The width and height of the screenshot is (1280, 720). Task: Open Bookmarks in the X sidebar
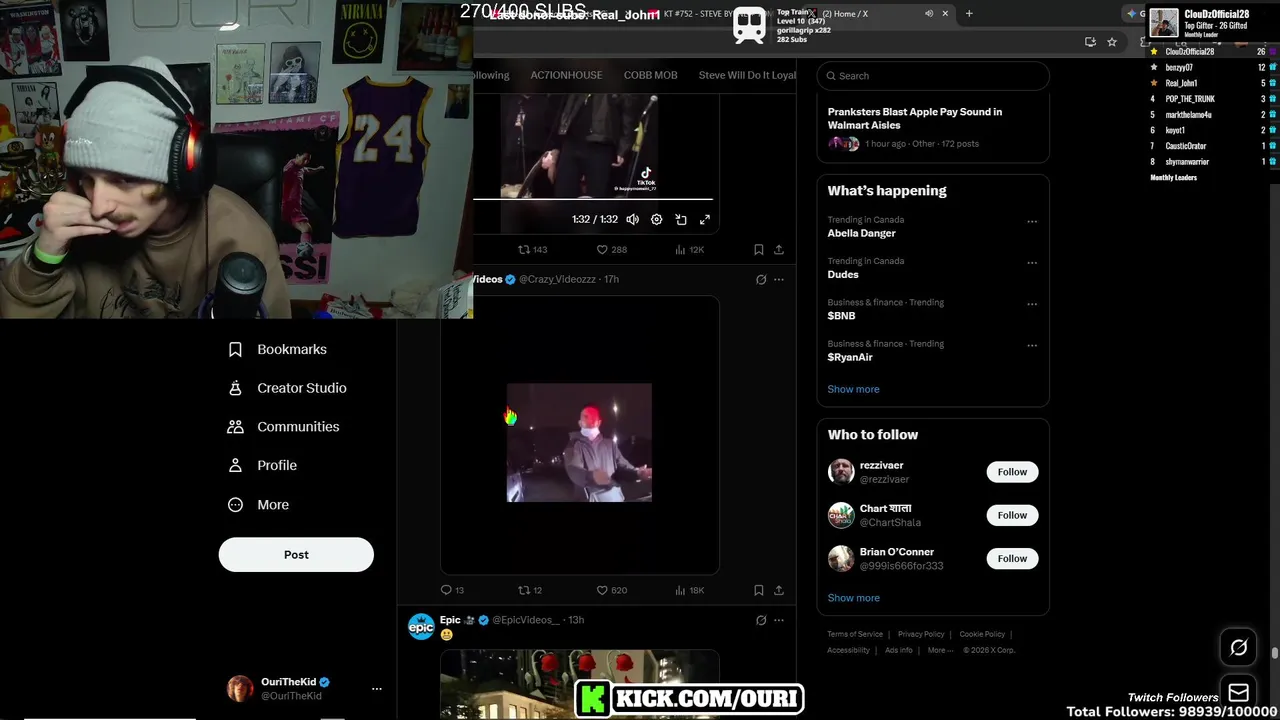tap(278, 349)
